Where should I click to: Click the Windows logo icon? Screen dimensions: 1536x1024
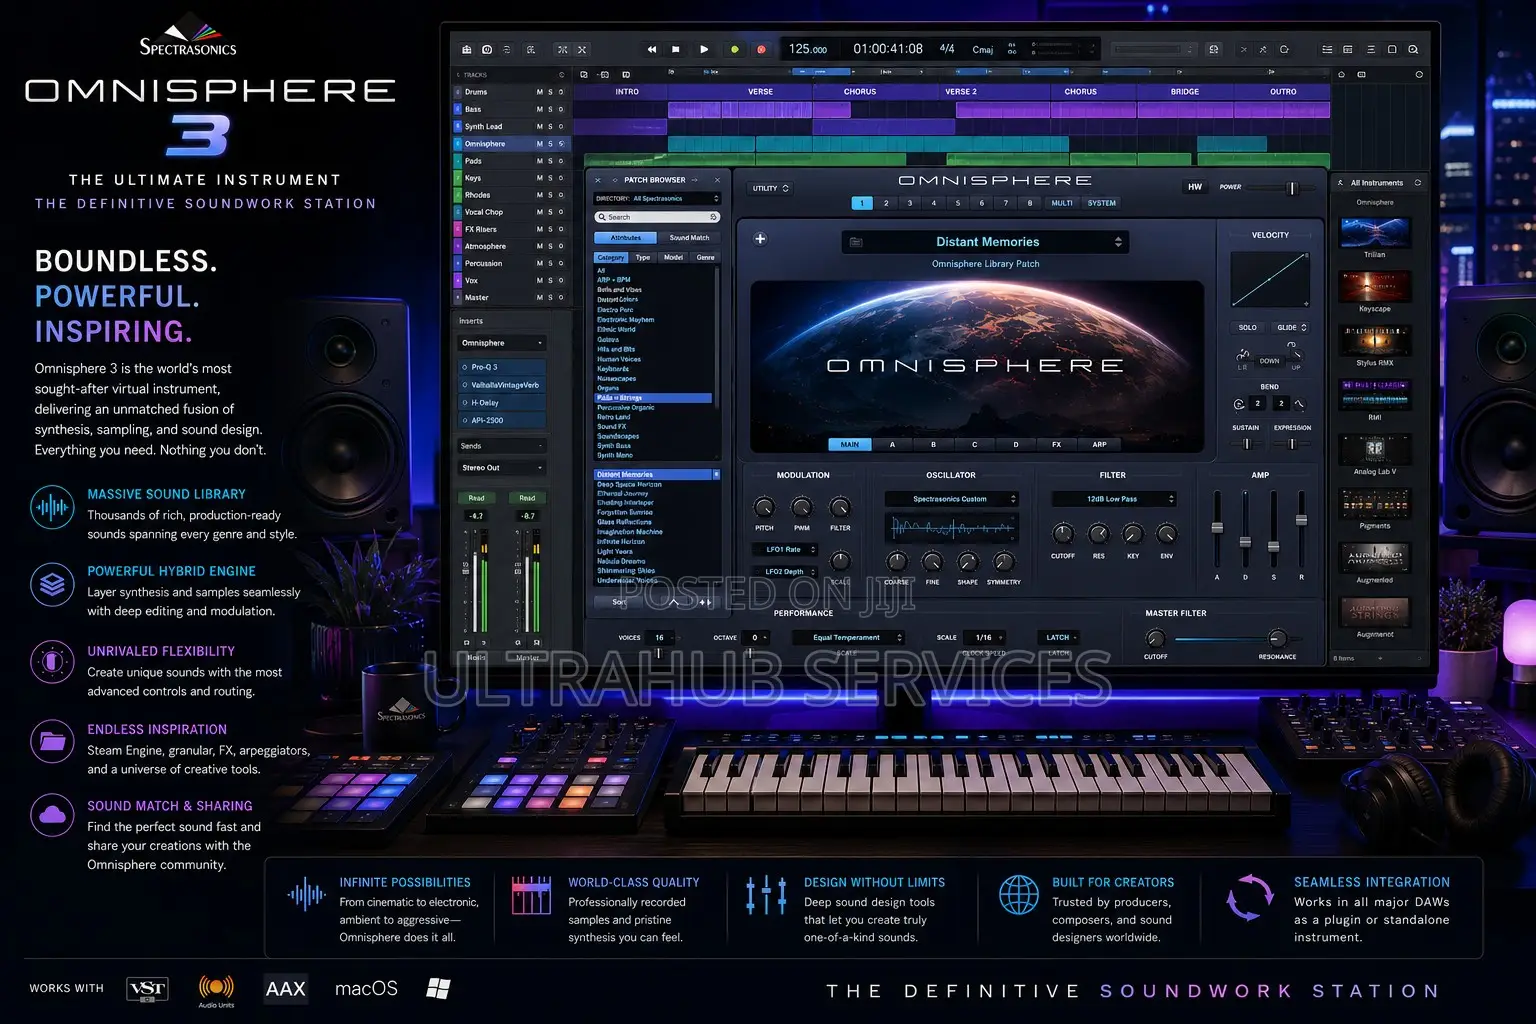438,989
